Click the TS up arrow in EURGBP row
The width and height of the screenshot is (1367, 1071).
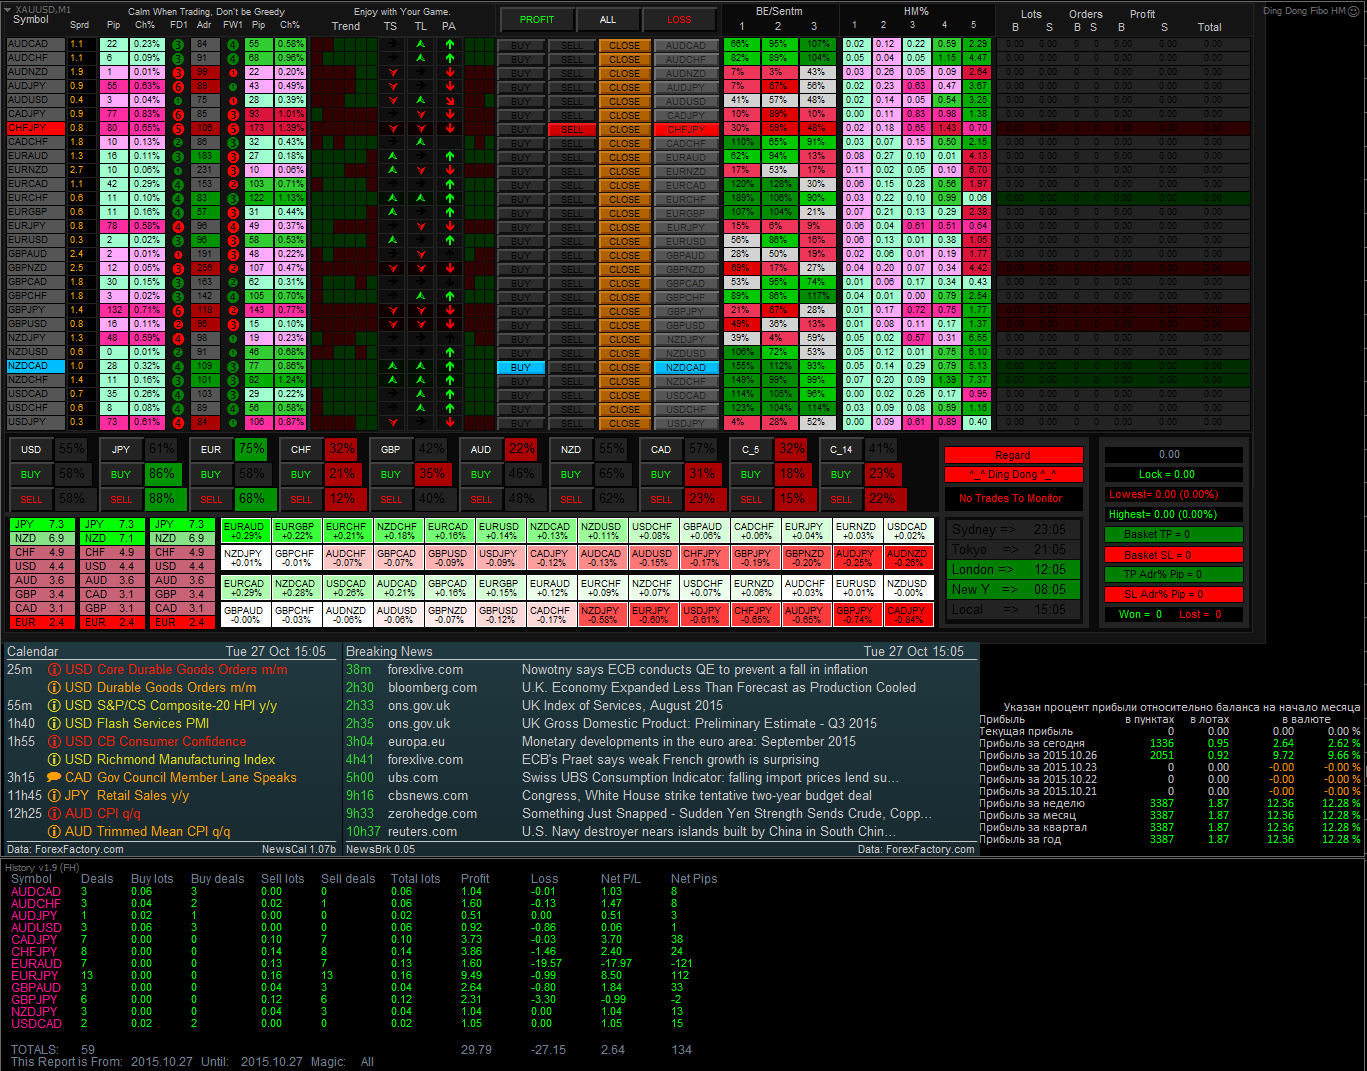coord(392,213)
